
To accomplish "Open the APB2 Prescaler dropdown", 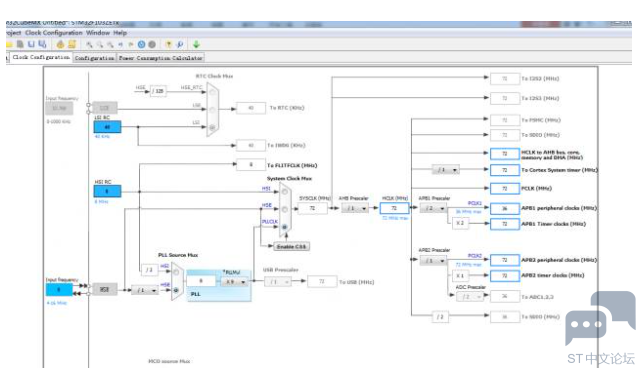I will [x=433, y=261].
